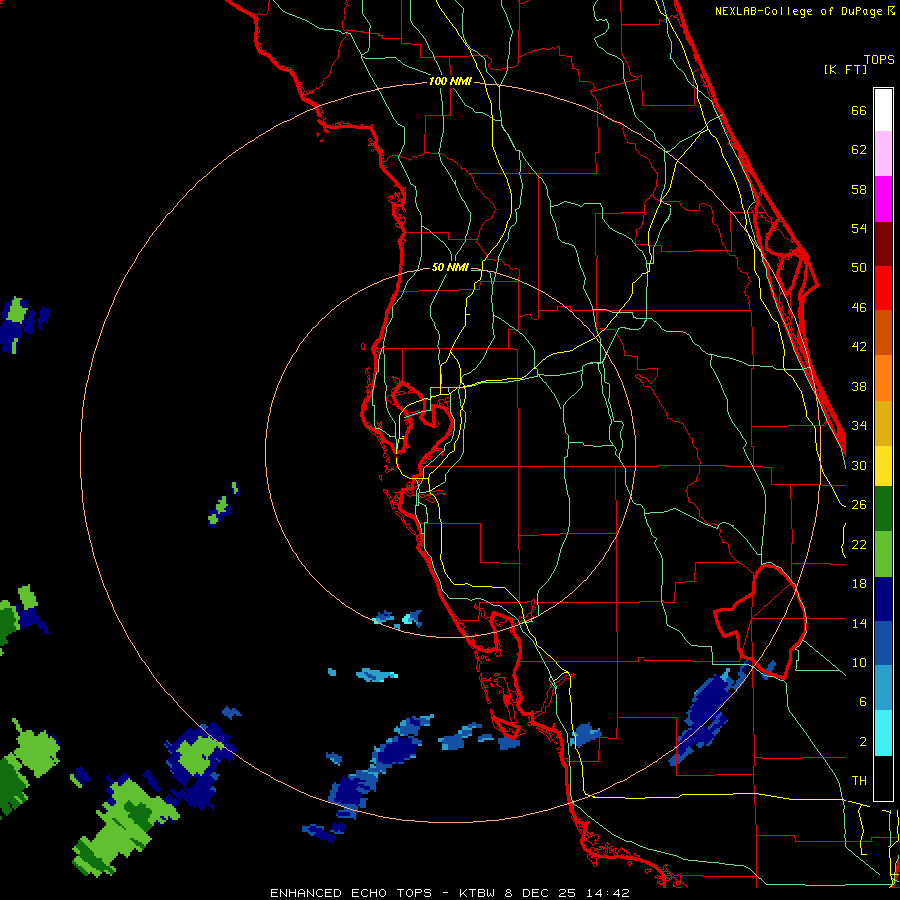
Task: Click the legend value '22'
Action: click(x=859, y=545)
